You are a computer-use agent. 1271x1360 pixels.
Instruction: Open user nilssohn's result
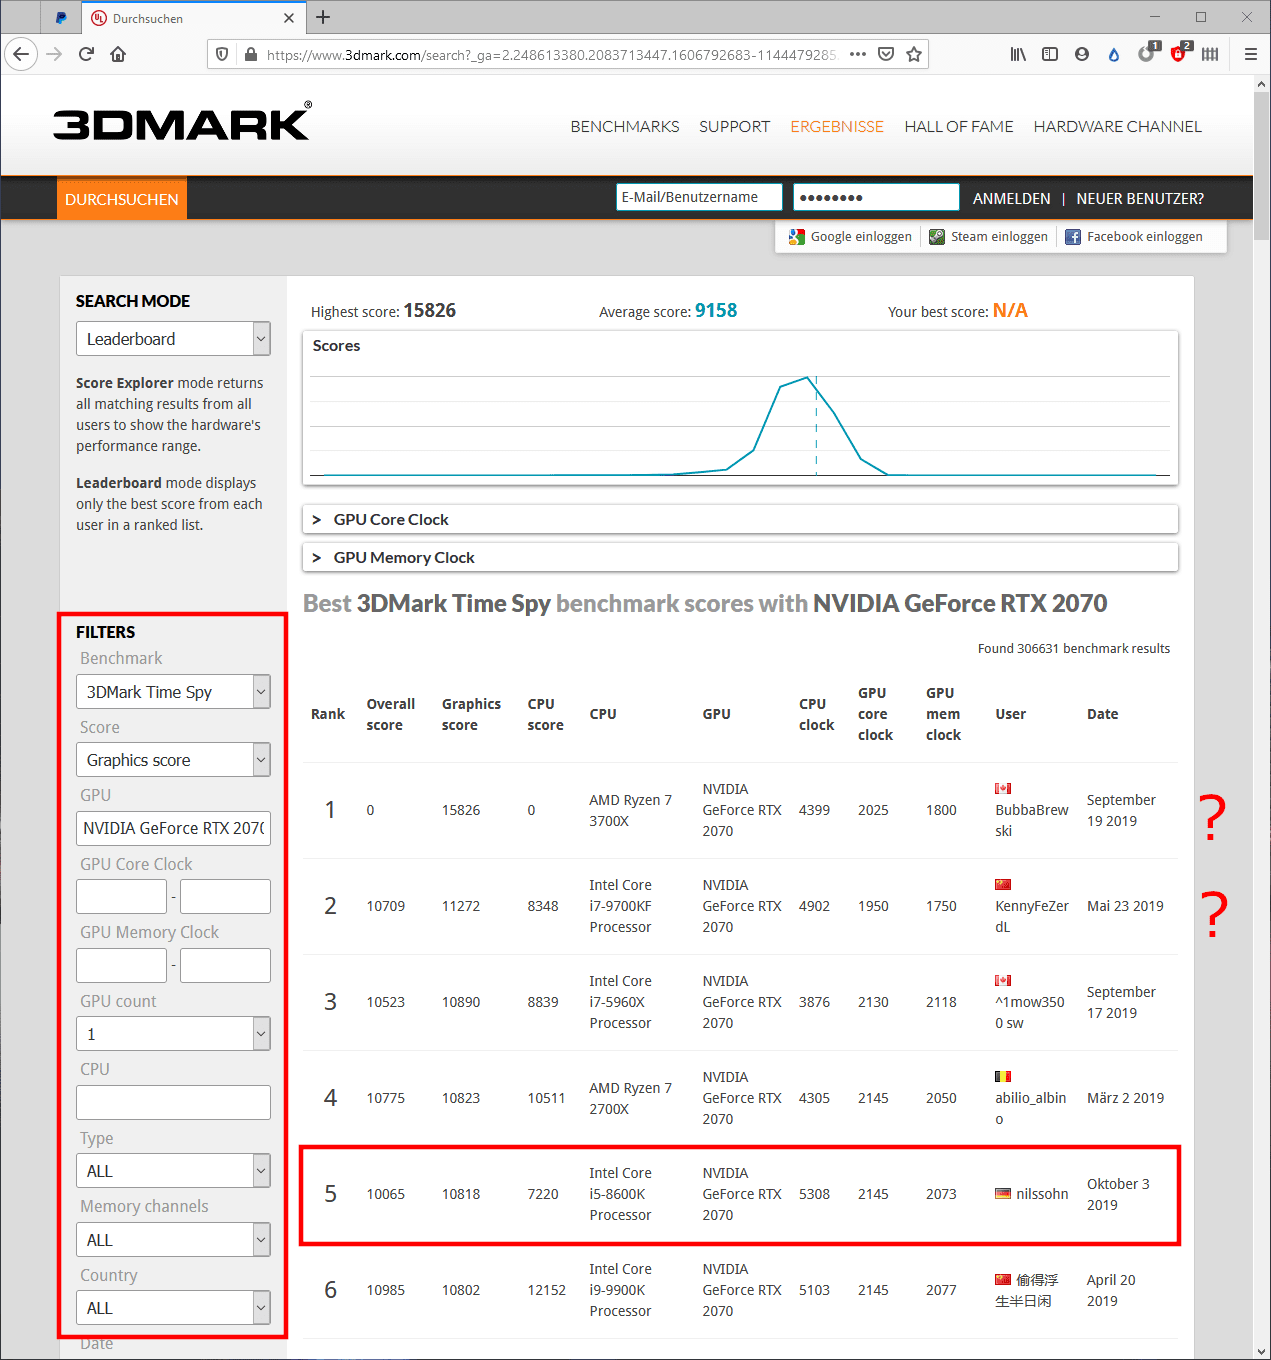pos(1042,1194)
